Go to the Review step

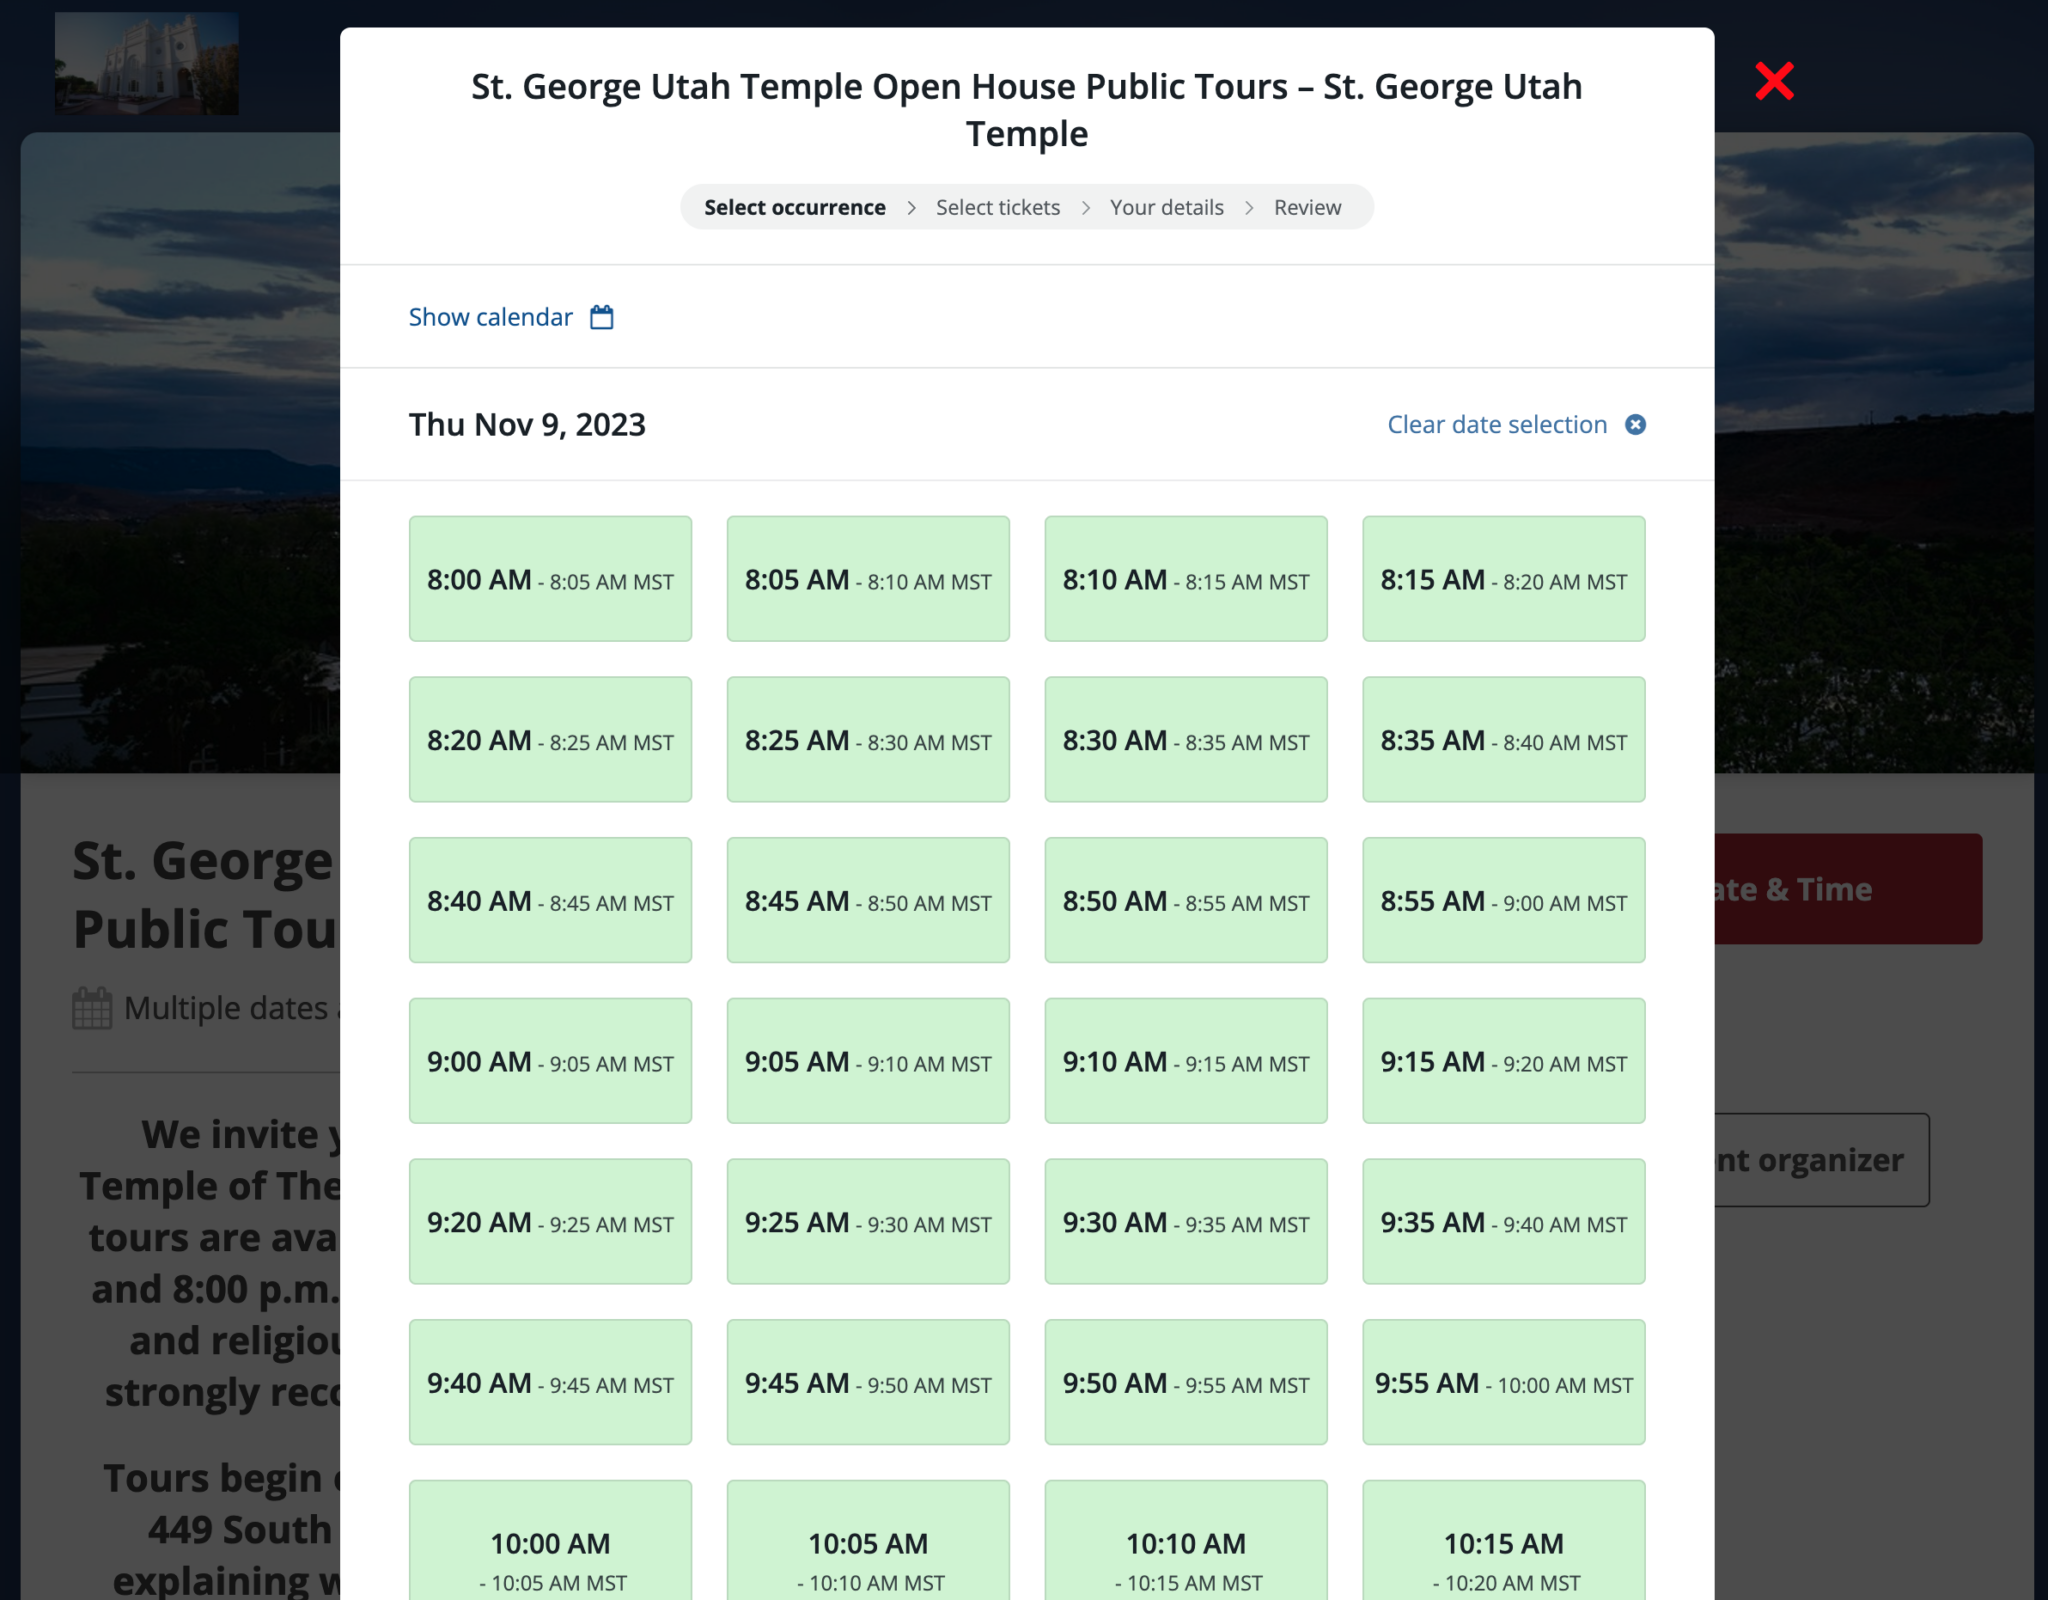[1307, 207]
